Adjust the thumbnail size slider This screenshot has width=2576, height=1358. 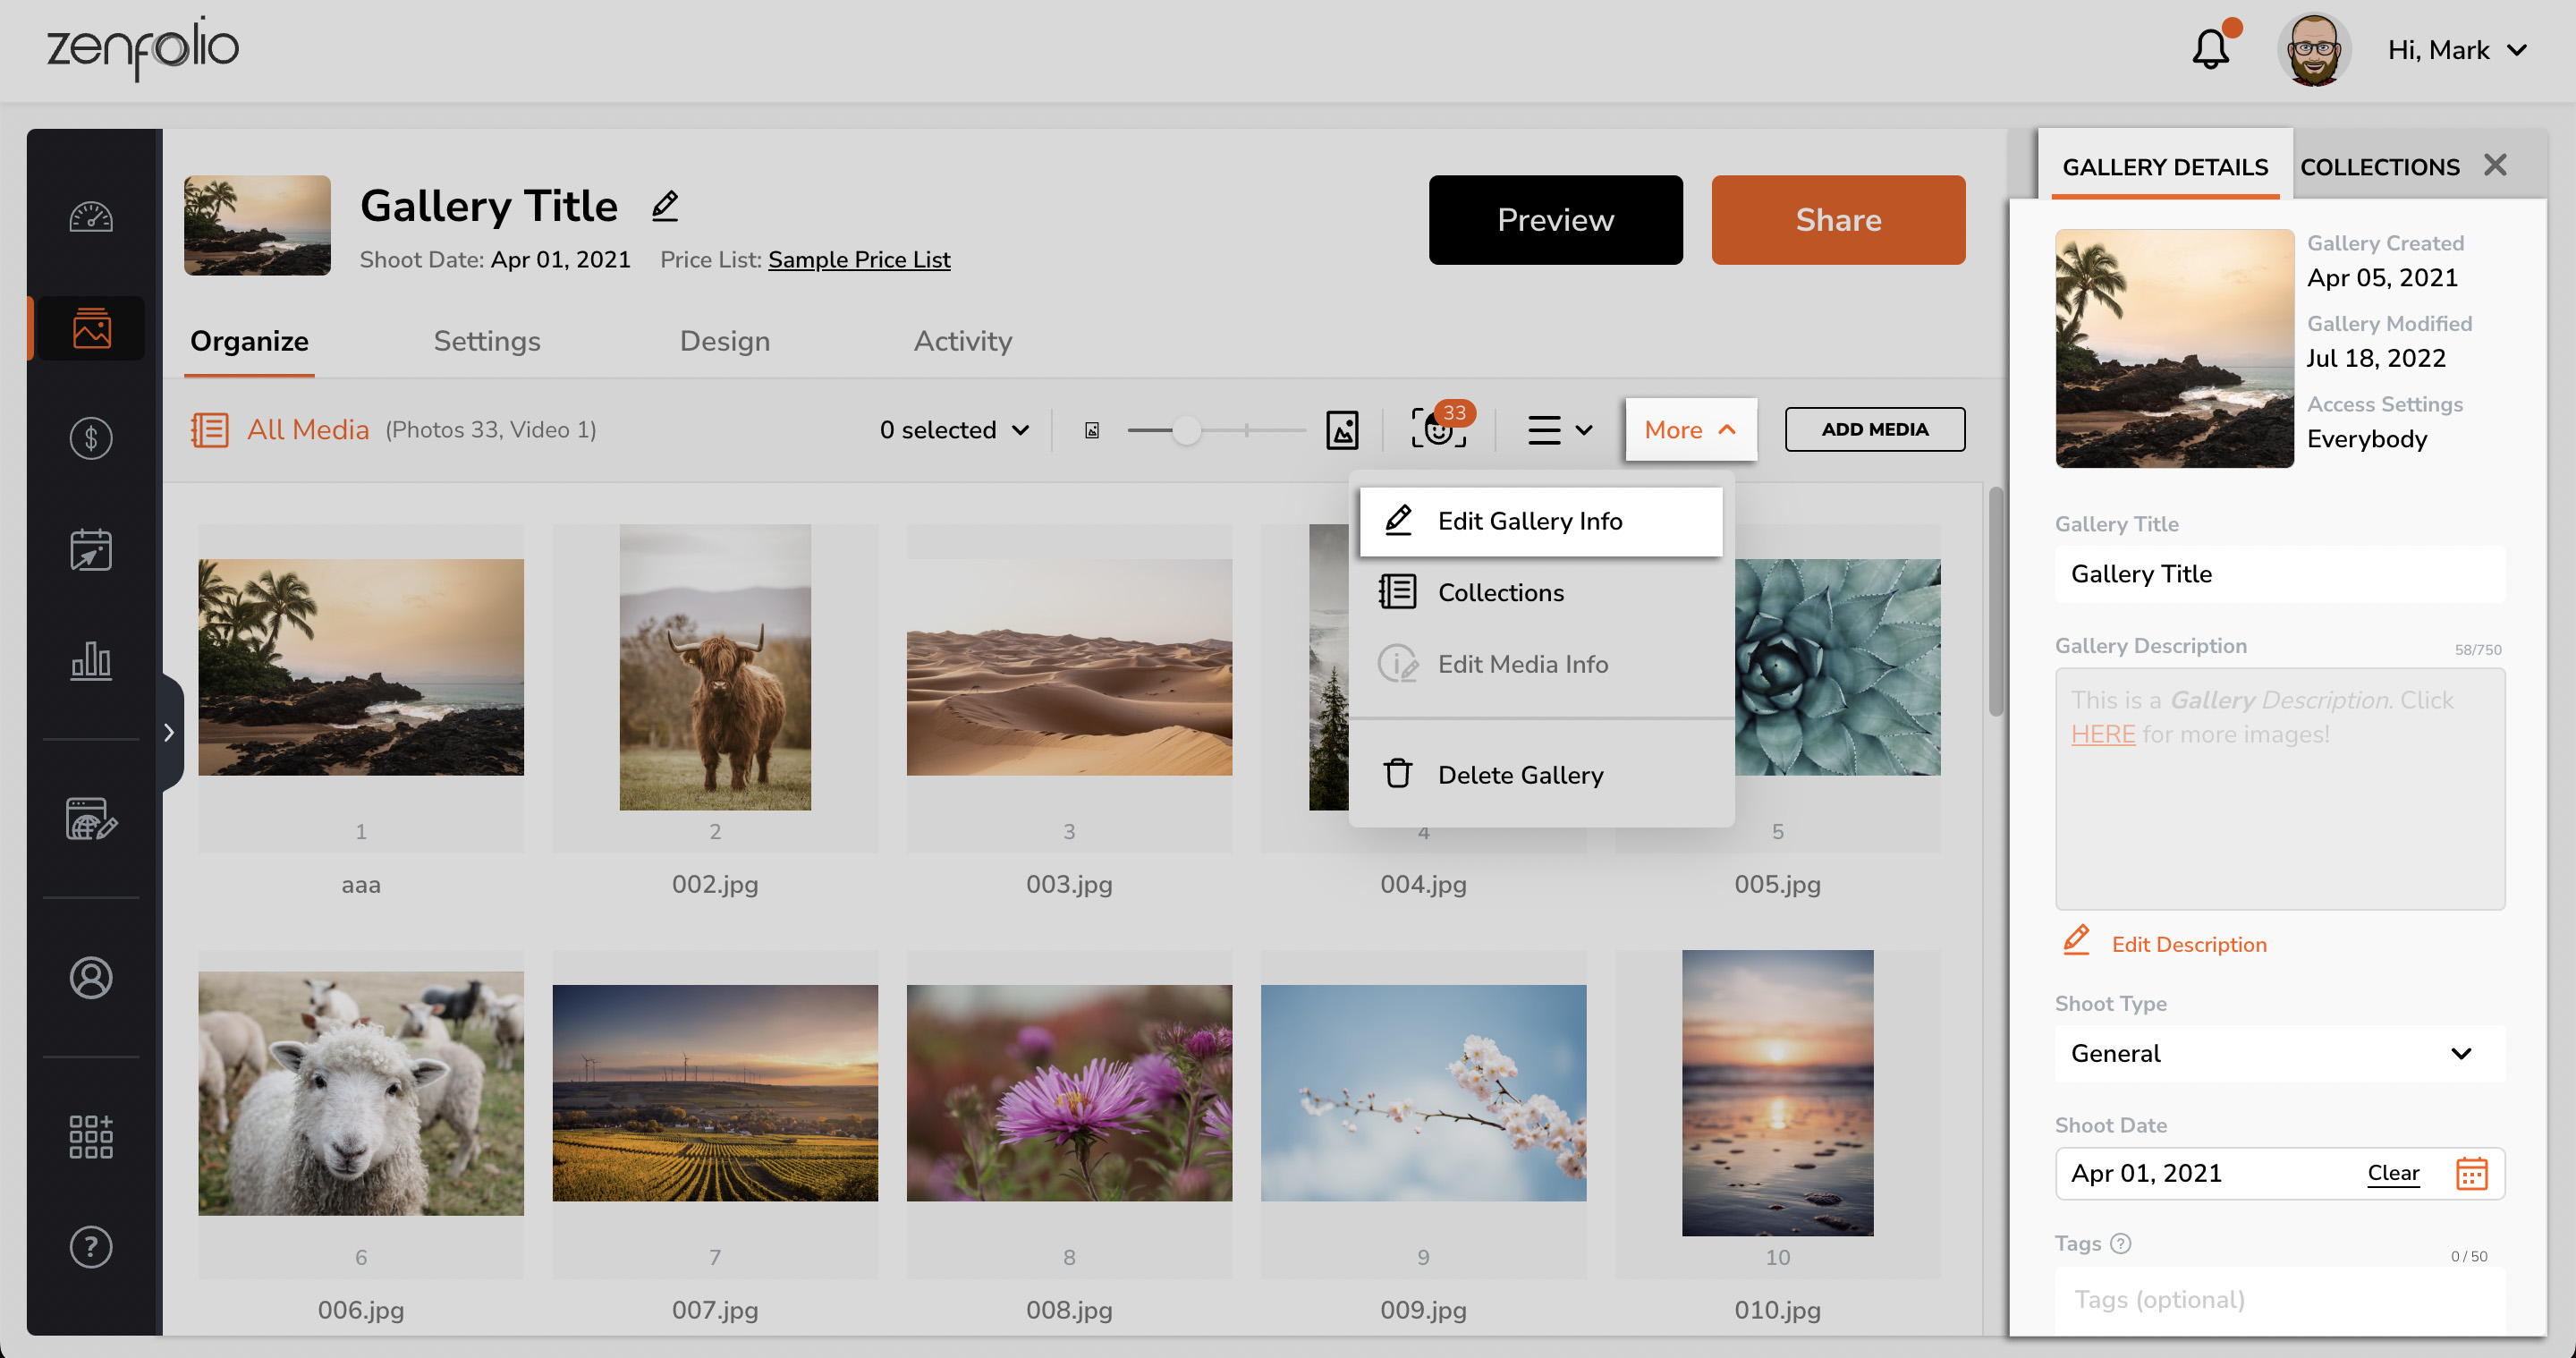point(1188,430)
